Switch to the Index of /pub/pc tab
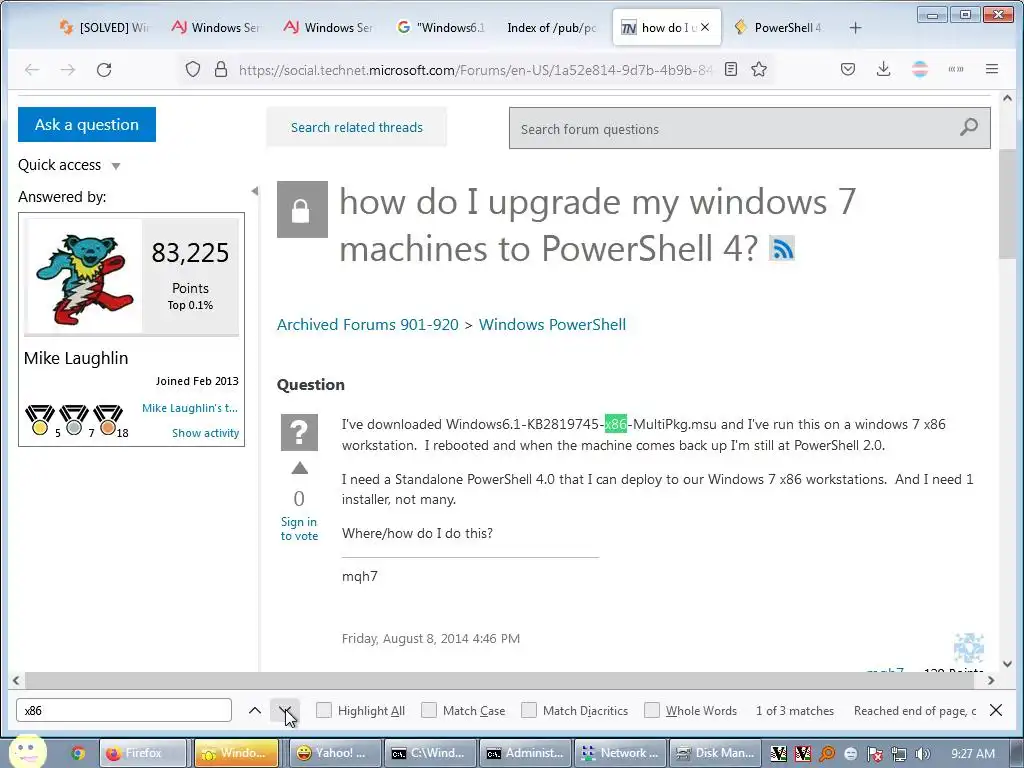The image size is (1024, 768). [x=552, y=27]
